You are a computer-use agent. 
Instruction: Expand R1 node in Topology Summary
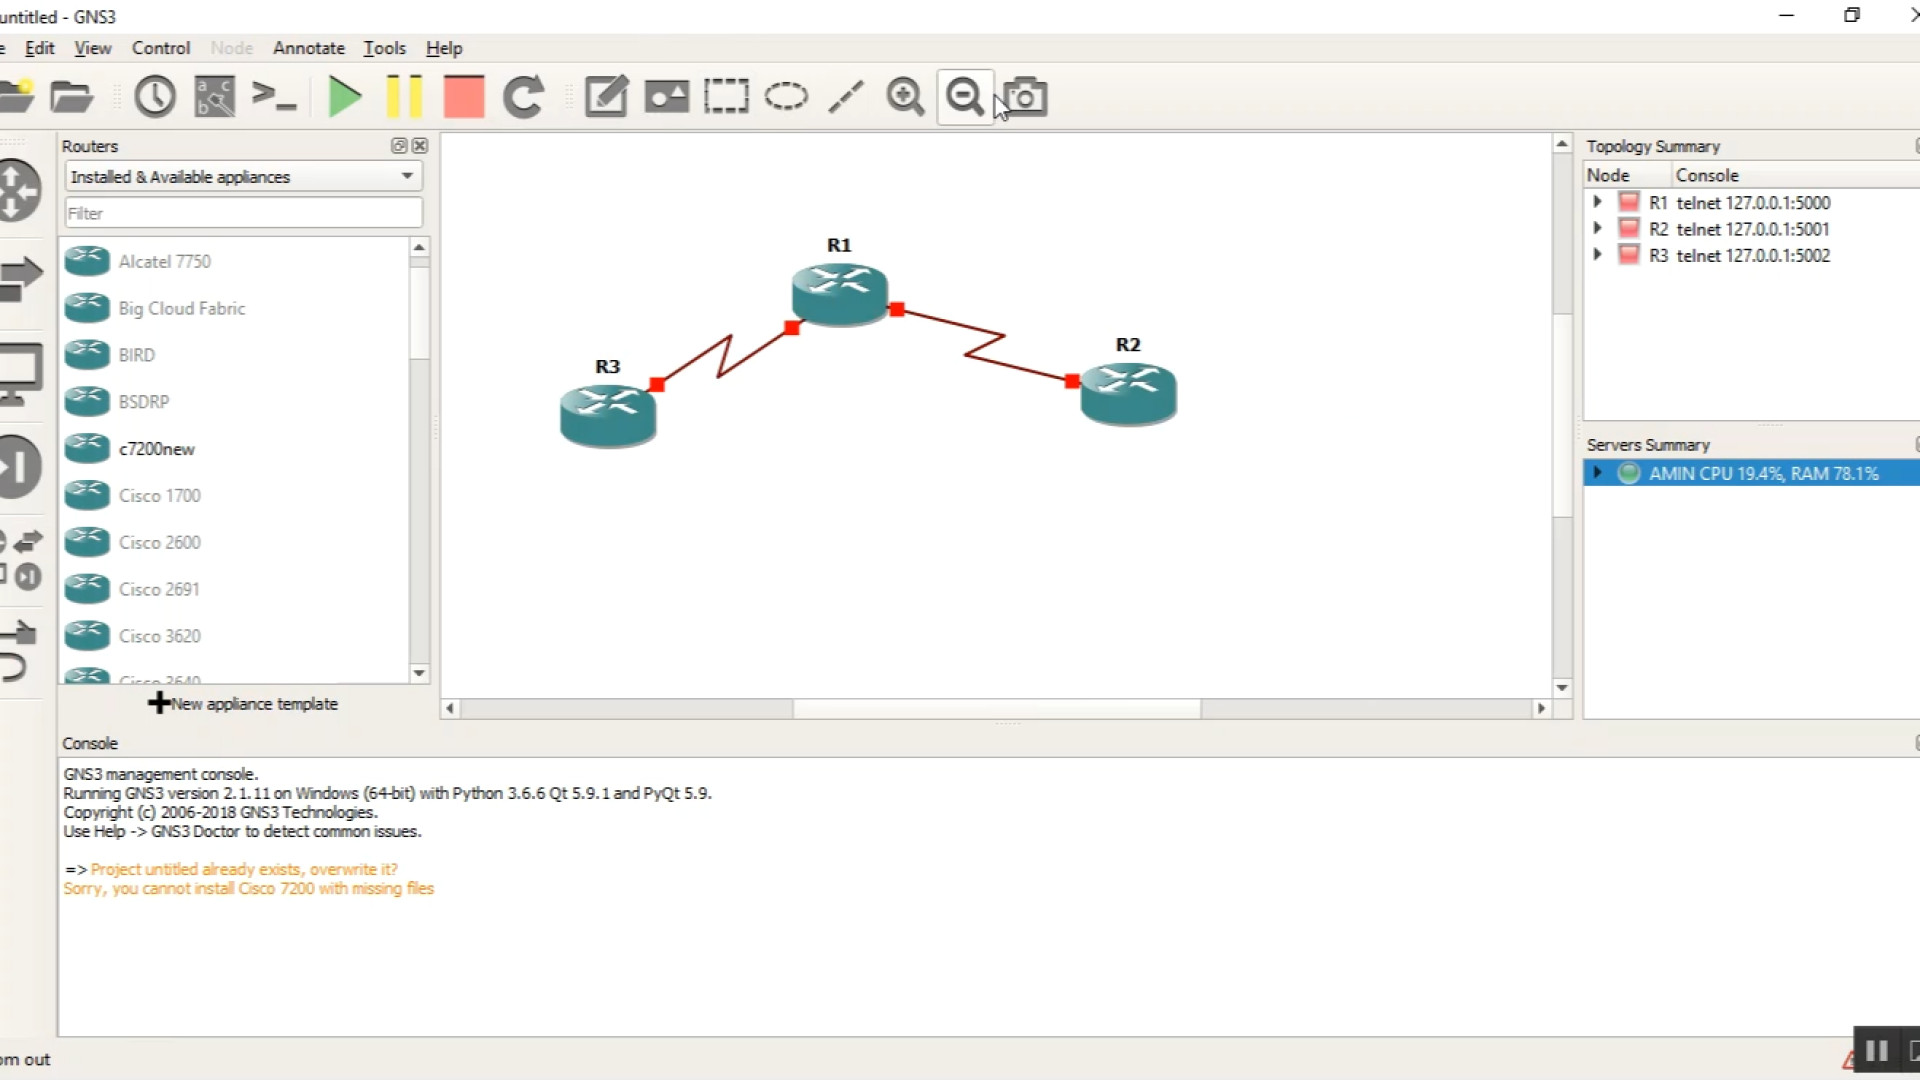(1597, 202)
